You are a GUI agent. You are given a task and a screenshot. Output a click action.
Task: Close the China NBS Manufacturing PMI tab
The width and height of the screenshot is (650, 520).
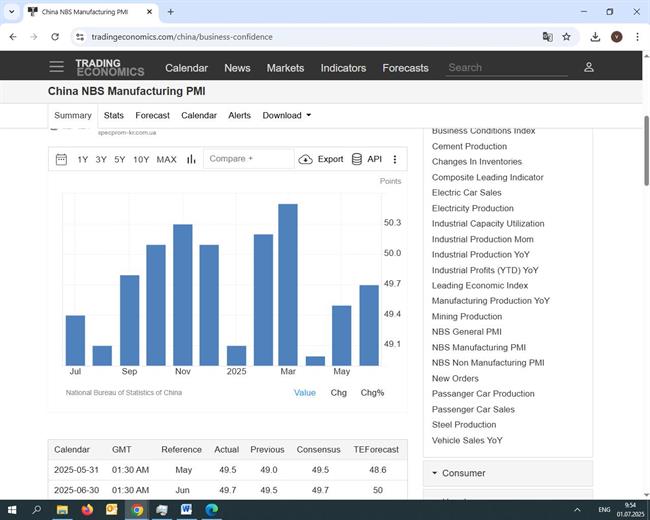tap(149, 12)
